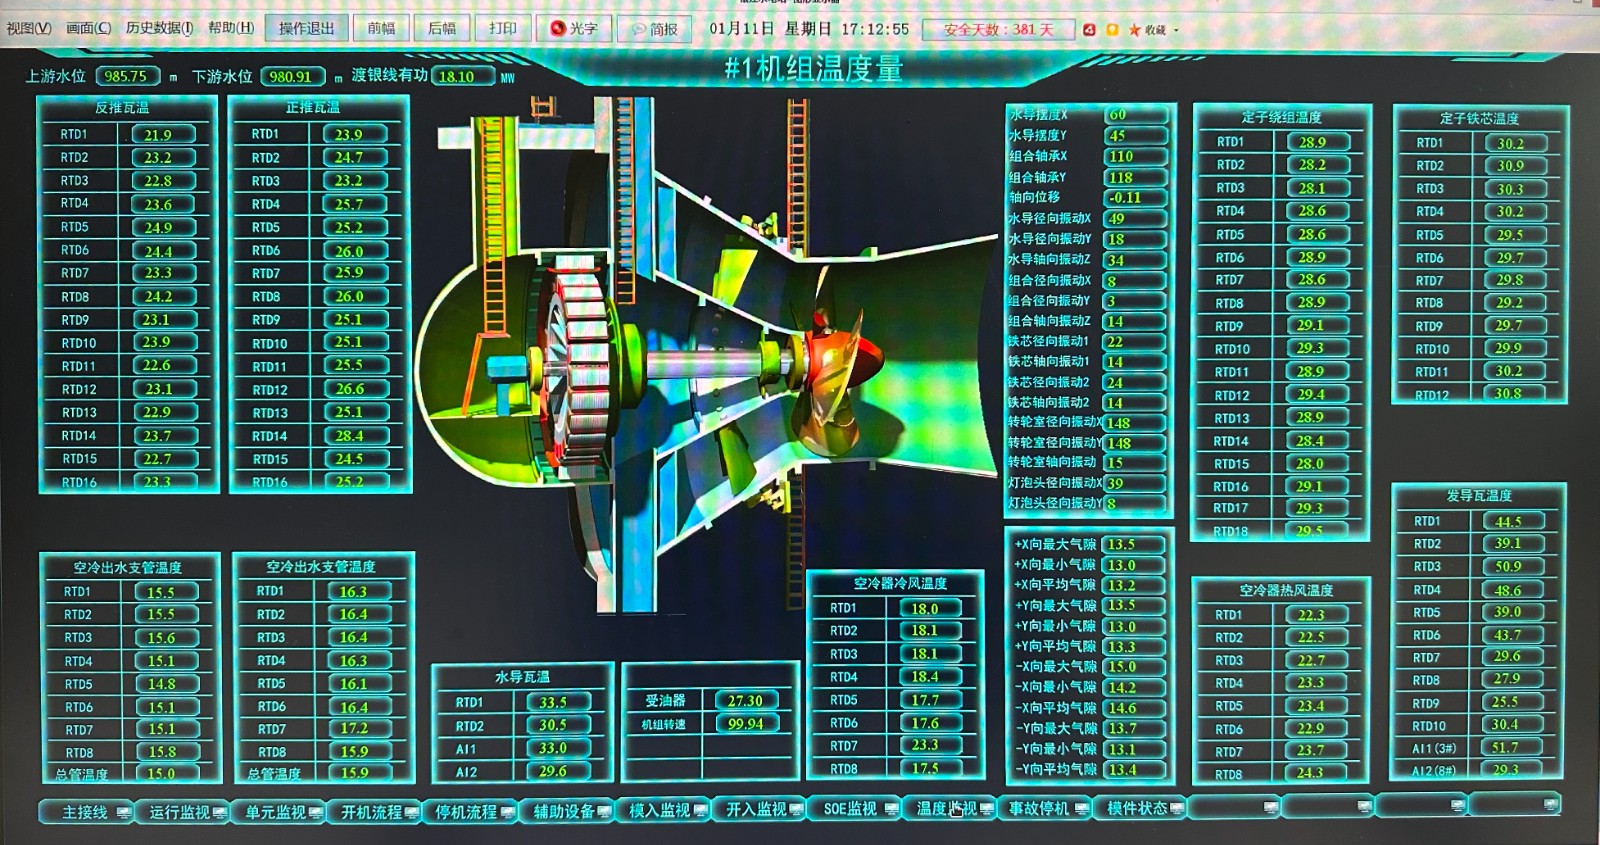Screen dimensions: 1600x845
Task: Switch to the 开机流程 screen
Action: 371,812
